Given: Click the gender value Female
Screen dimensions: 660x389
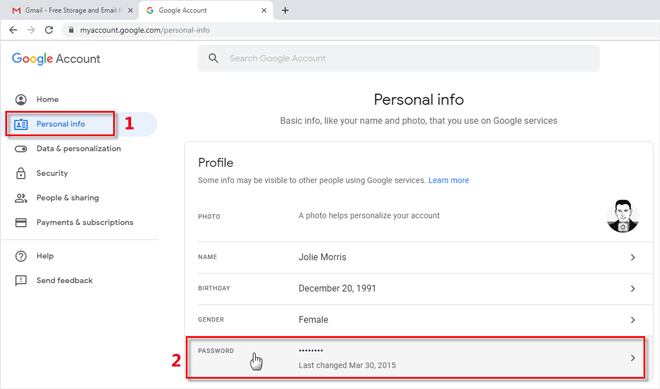Looking at the screenshot, I should (313, 320).
